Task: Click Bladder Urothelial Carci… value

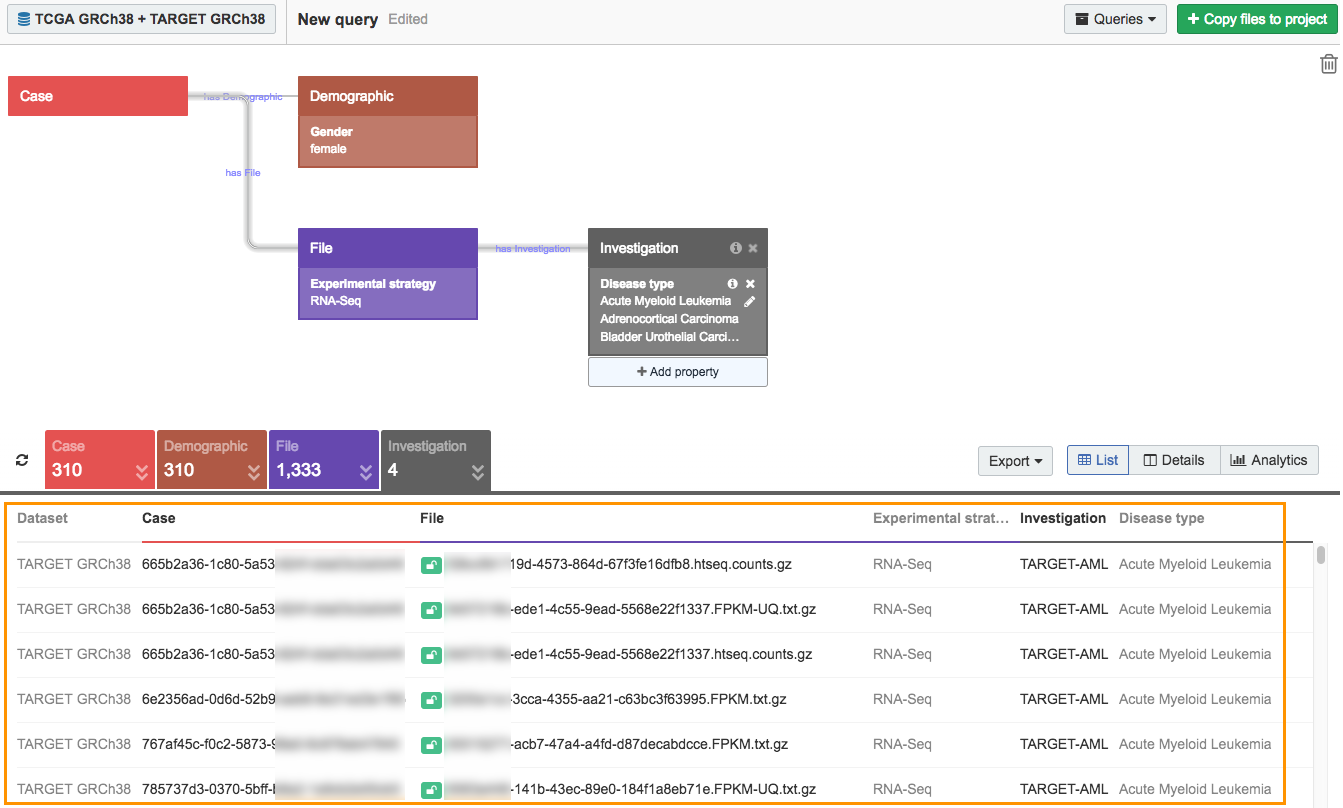Action: 669,337
